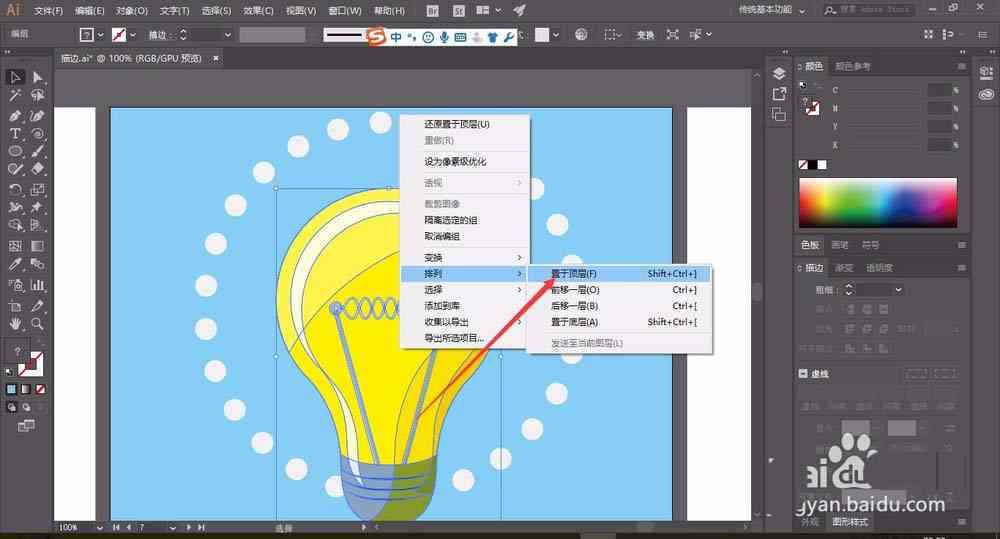Open the Libraries panel icon

pyautogui.click(x=986, y=94)
